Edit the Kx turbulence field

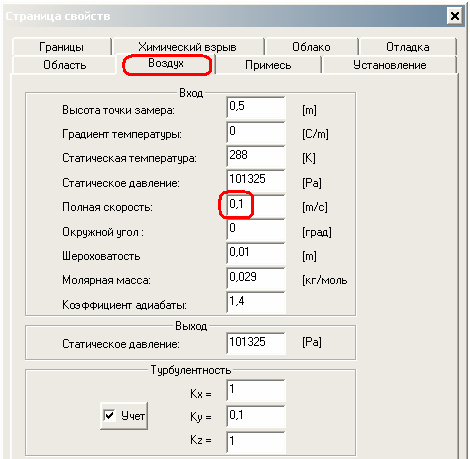256,390
